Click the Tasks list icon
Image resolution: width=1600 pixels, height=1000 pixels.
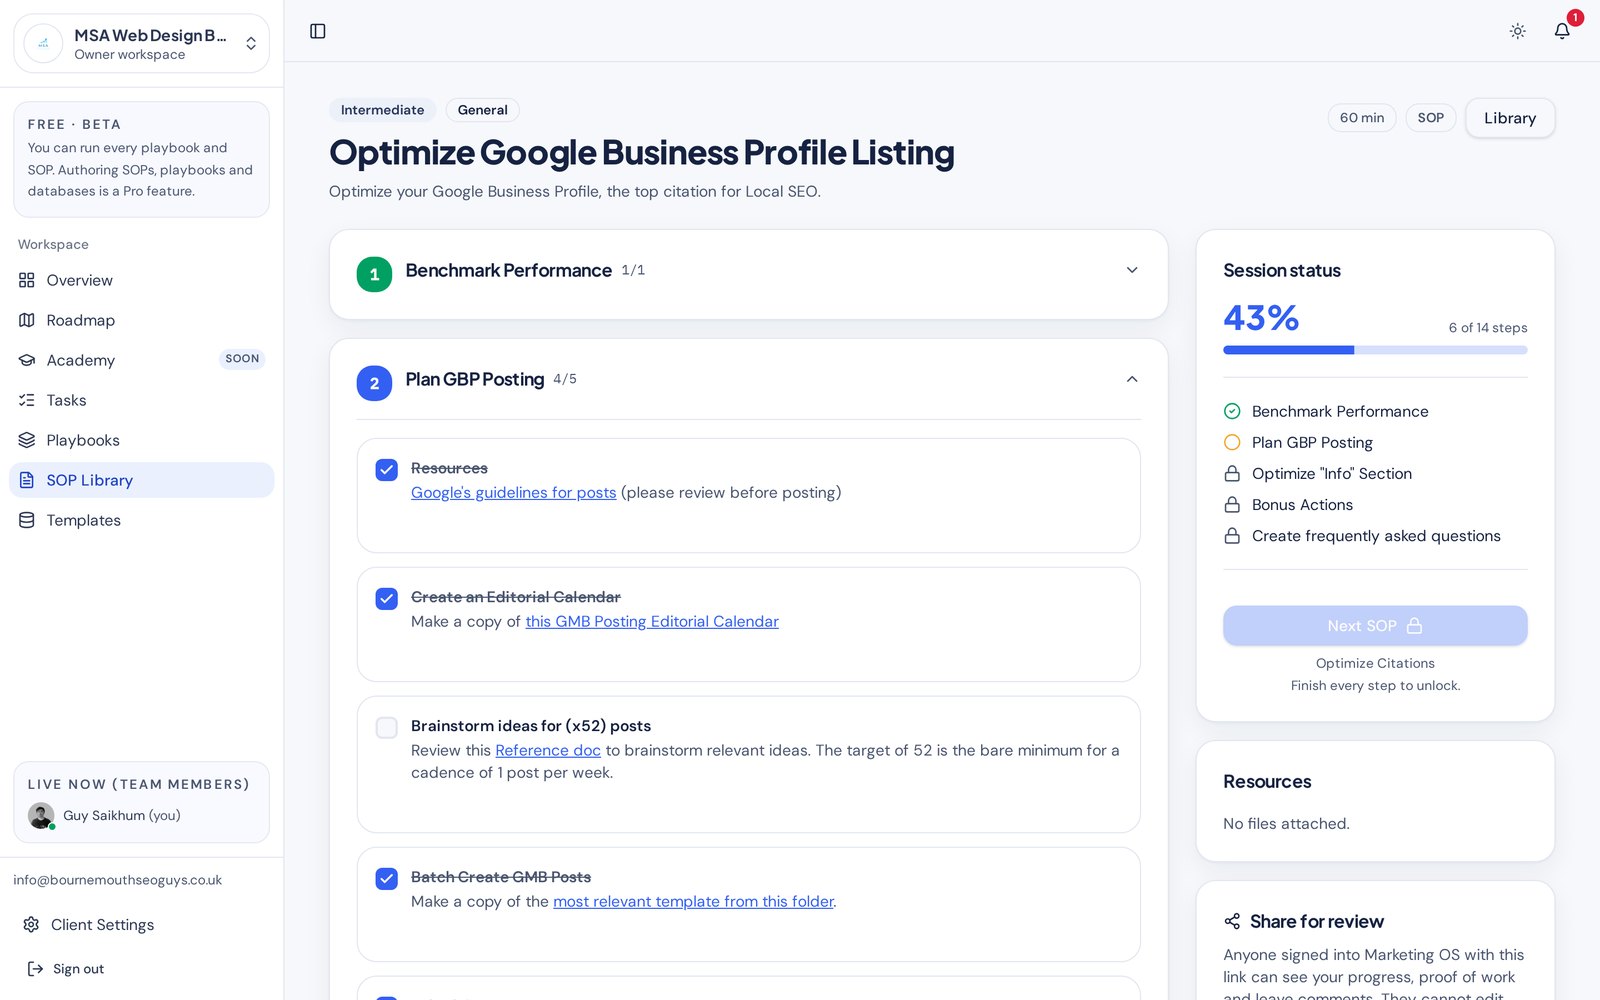click(x=27, y=400)
